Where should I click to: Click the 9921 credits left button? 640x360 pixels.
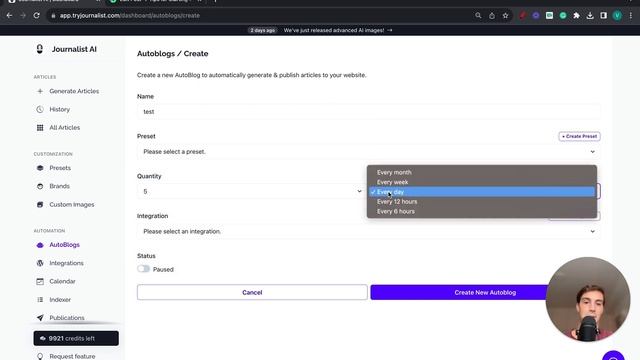[76, 338]
